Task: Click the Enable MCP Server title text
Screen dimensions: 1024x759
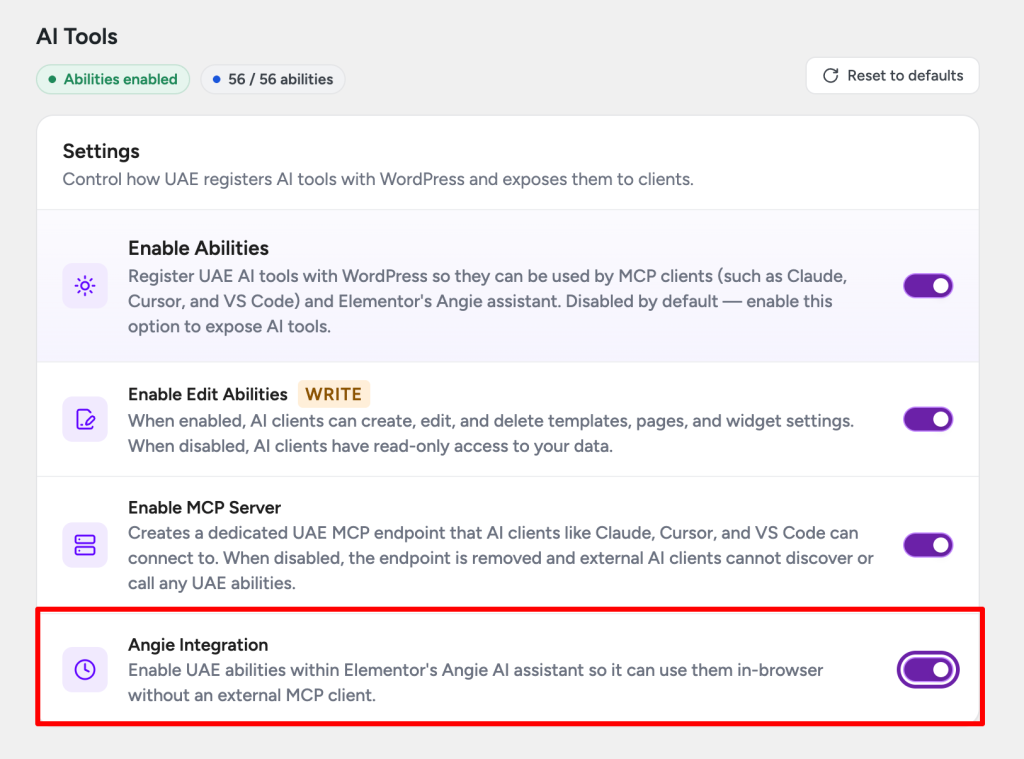Action: 204,508
